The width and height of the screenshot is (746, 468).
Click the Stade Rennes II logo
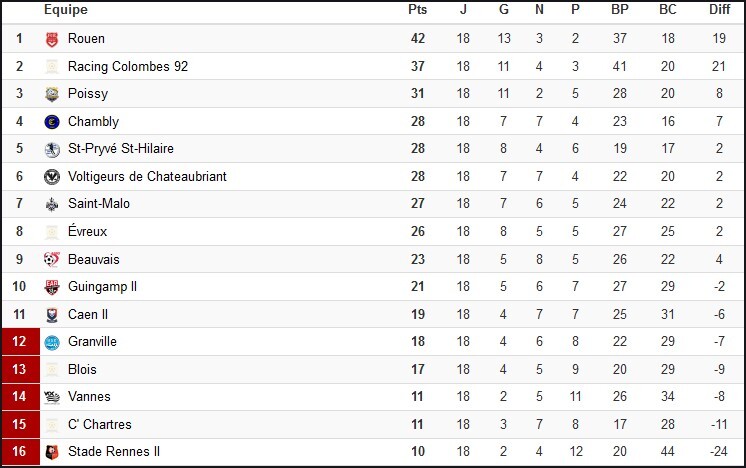52,452
